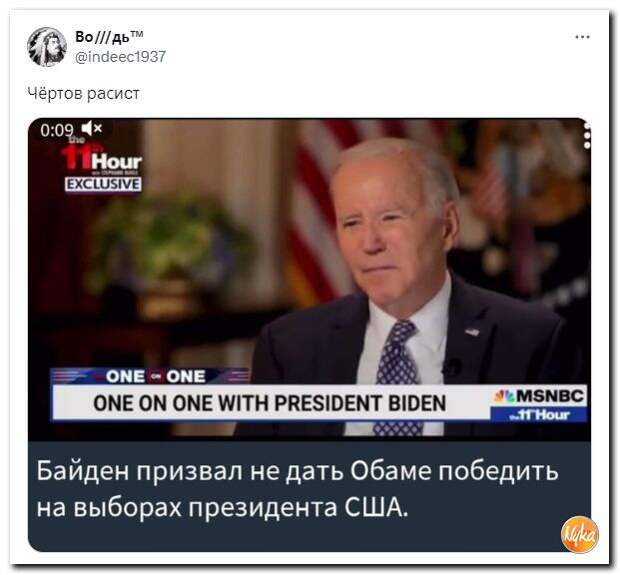
Task: Select the tweet text "Чёртов расист"
Action: (x=83, y=94)
